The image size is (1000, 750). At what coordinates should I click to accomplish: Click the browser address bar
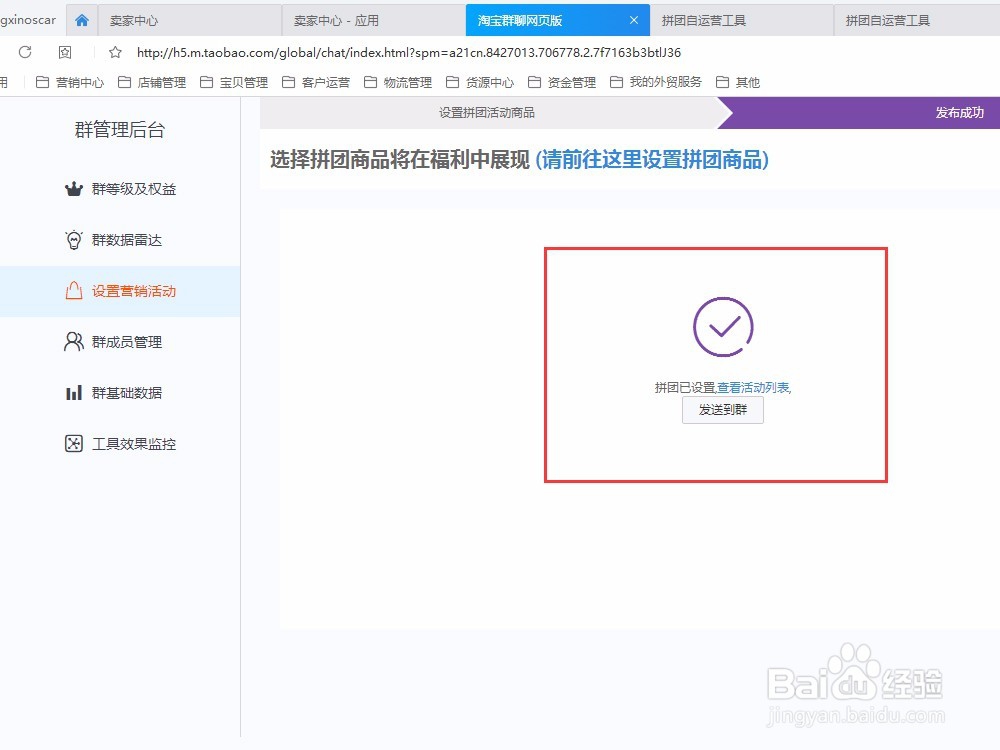[x=400, y=51]
